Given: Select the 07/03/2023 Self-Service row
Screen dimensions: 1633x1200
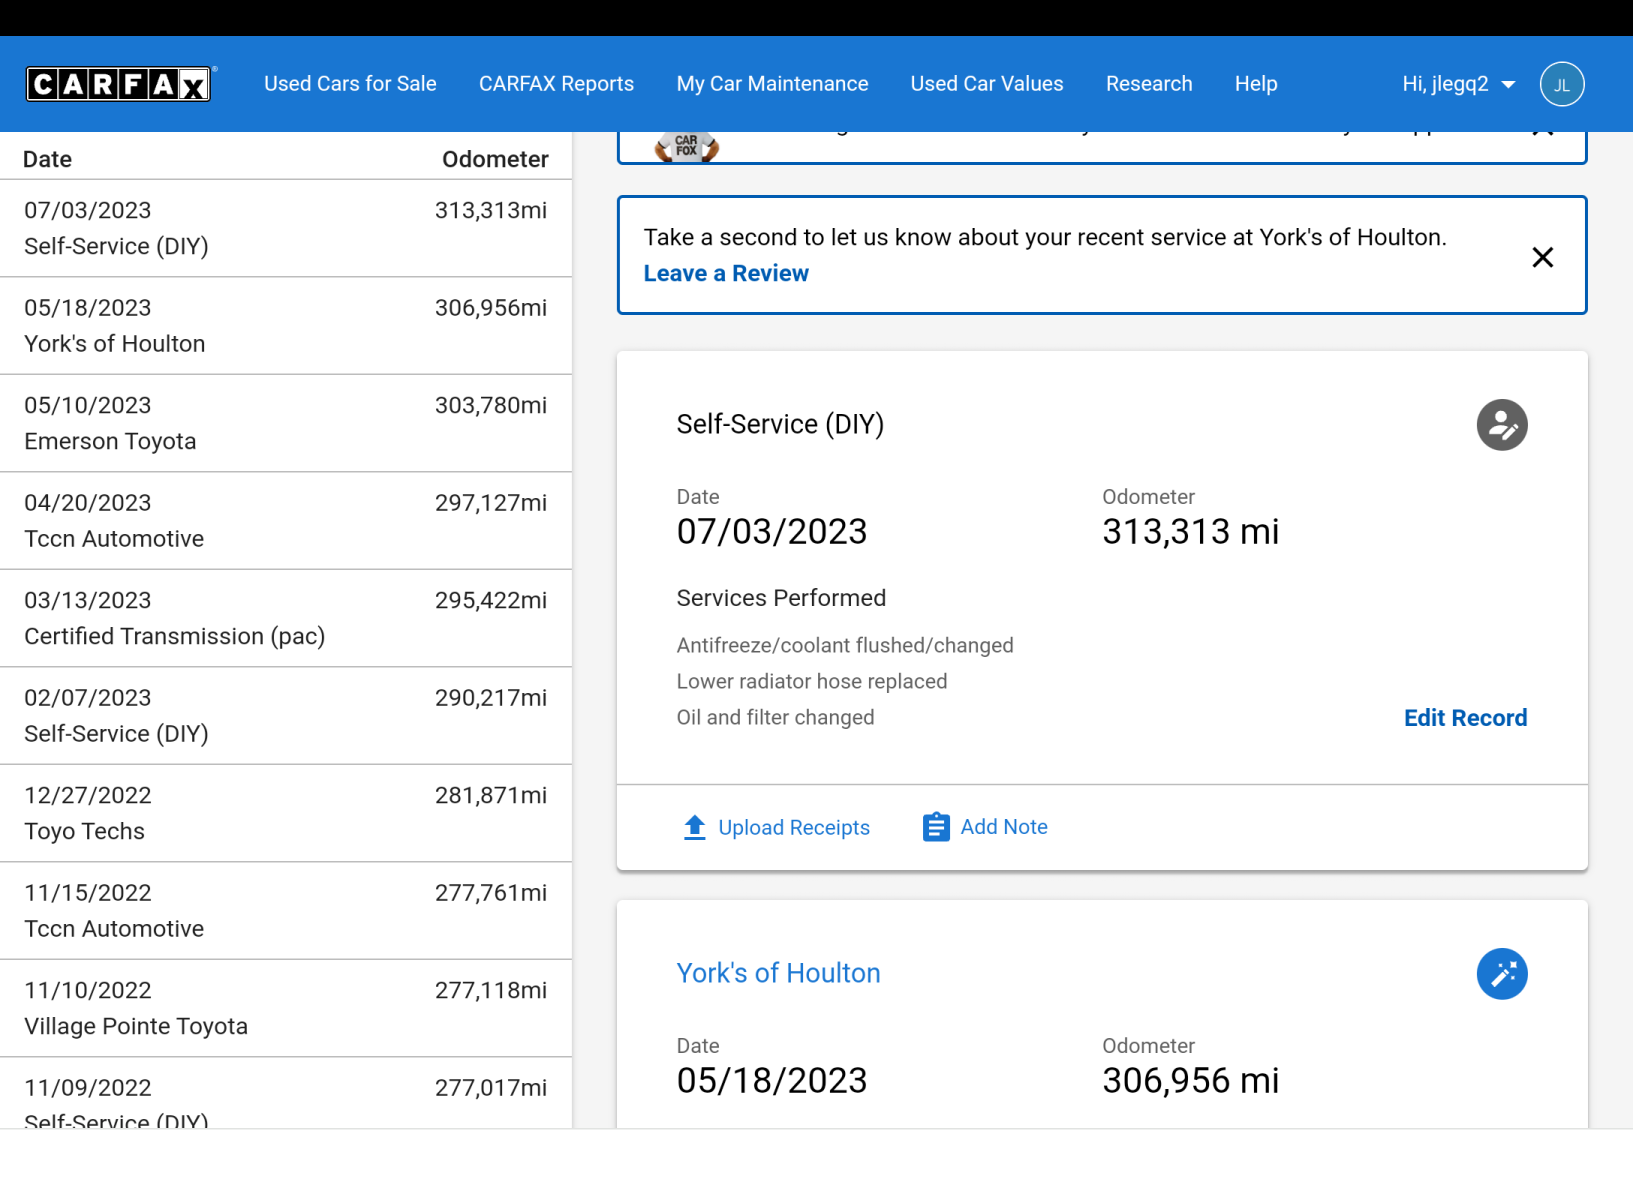Looking at the screenshot, I should pyautogui.click(x=286, y=228).
